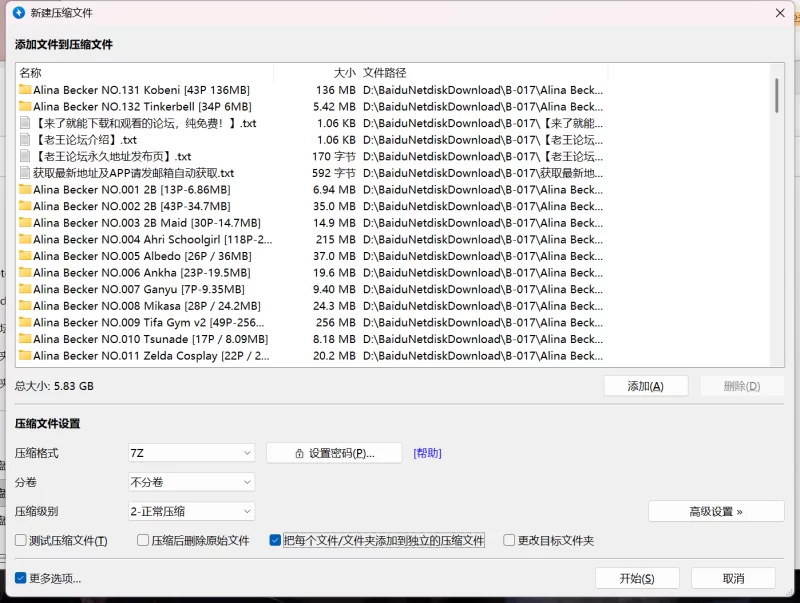800x603 pixels.
Task: Tick the 压缩后删除原始文件 checkbox
Action: coord(143,541)
